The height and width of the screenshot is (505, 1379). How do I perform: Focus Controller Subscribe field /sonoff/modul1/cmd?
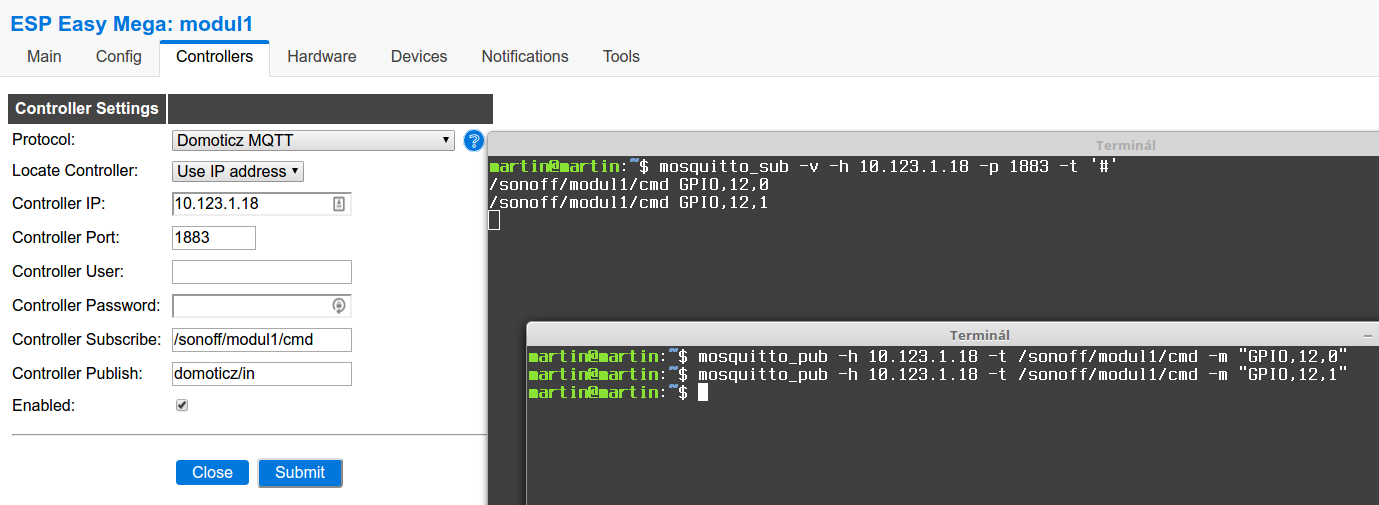262,340
